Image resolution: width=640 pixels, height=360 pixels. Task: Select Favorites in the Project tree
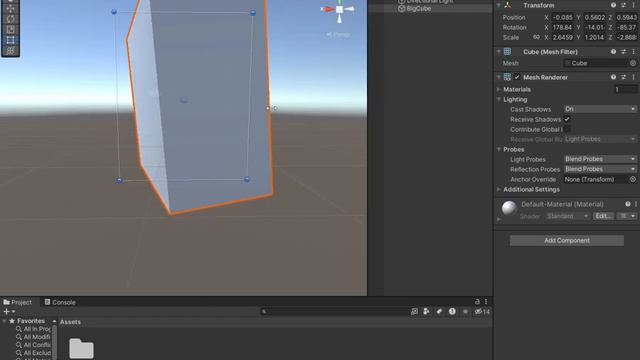click(31, 321)
